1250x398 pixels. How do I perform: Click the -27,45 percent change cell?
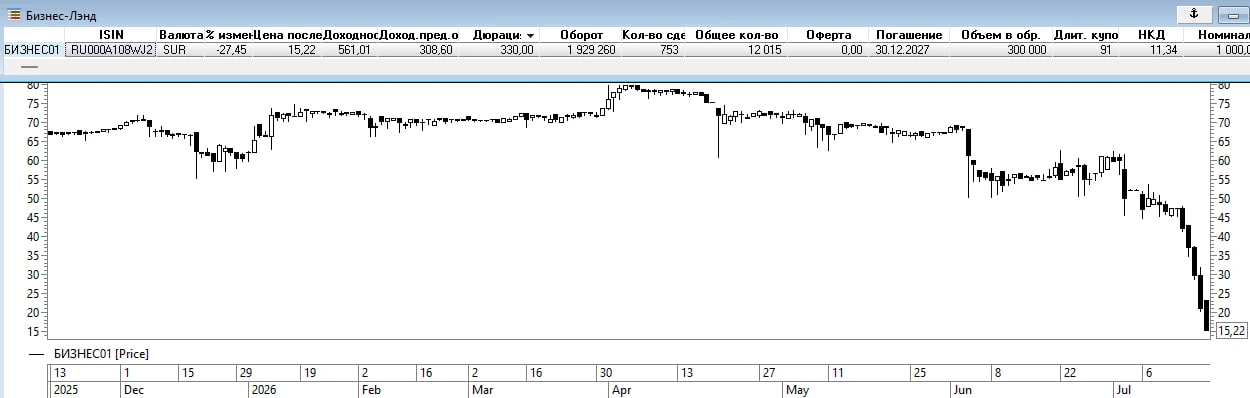pos(229,49)
